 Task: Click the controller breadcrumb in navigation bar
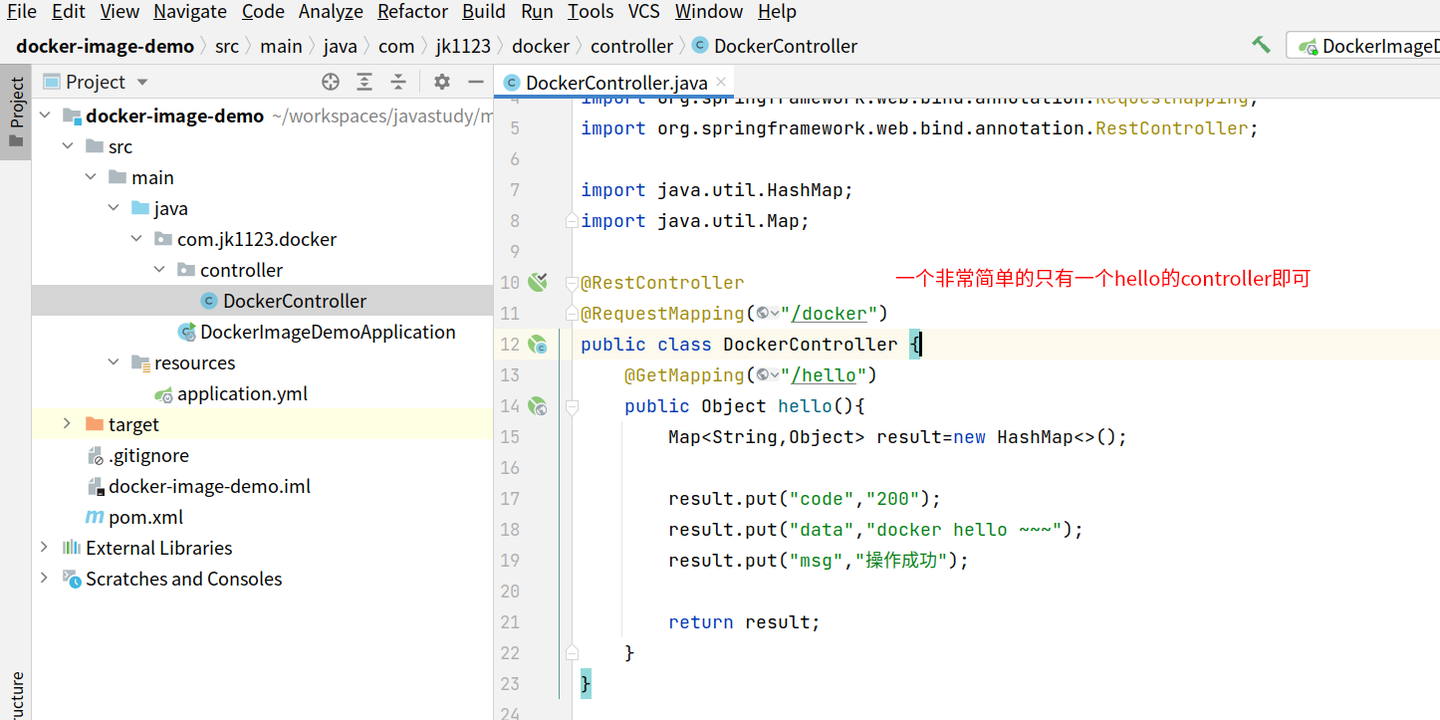point(632,45)
